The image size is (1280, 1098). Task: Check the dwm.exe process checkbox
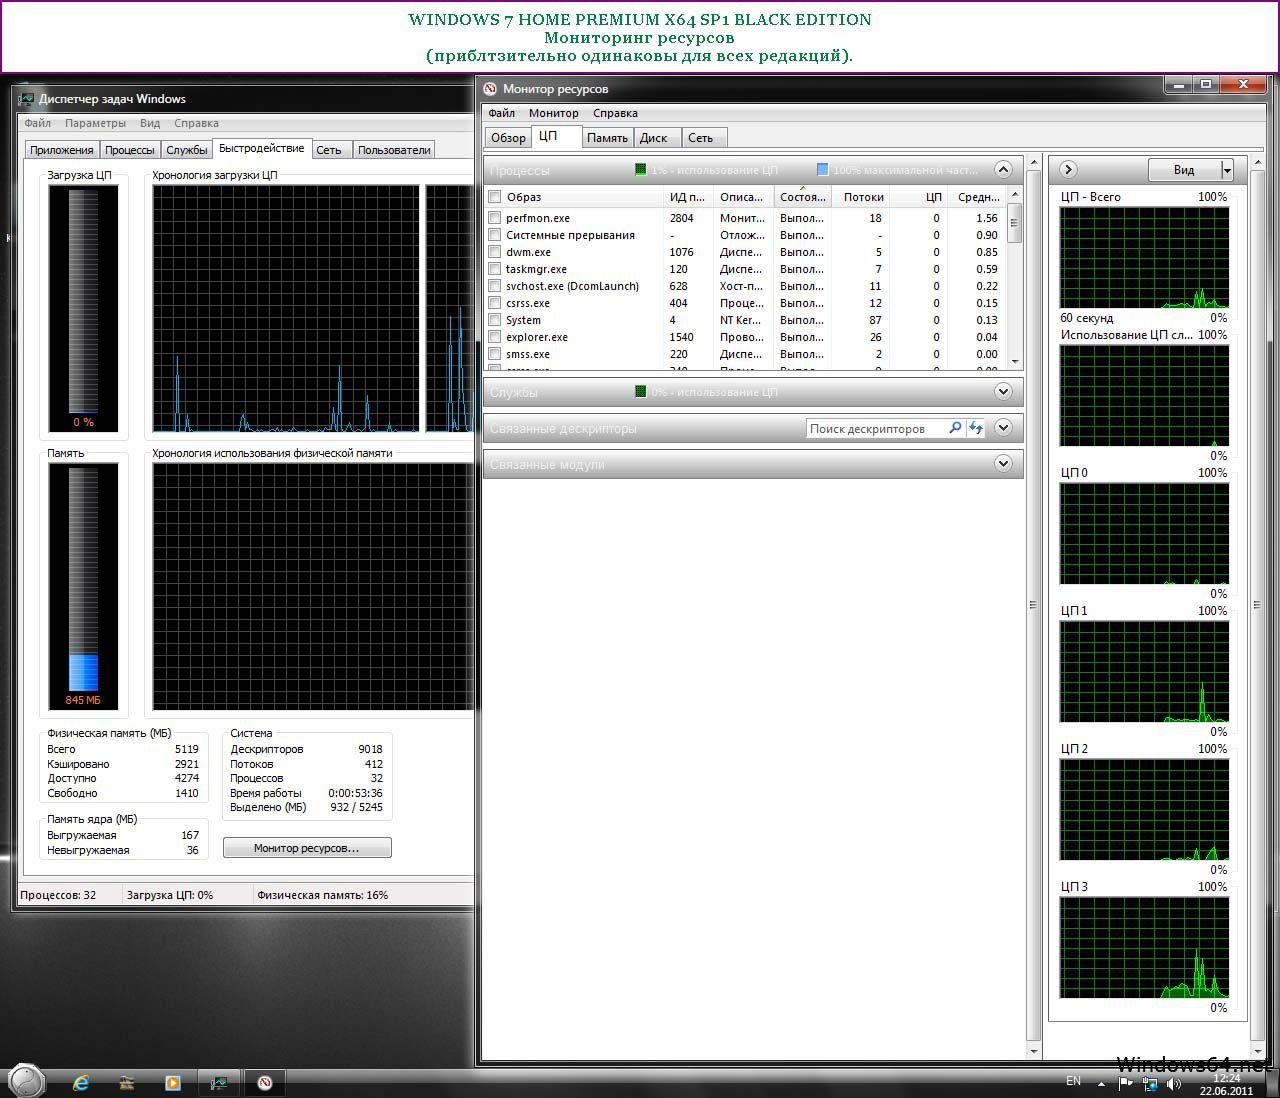click(x=494, y=252)
